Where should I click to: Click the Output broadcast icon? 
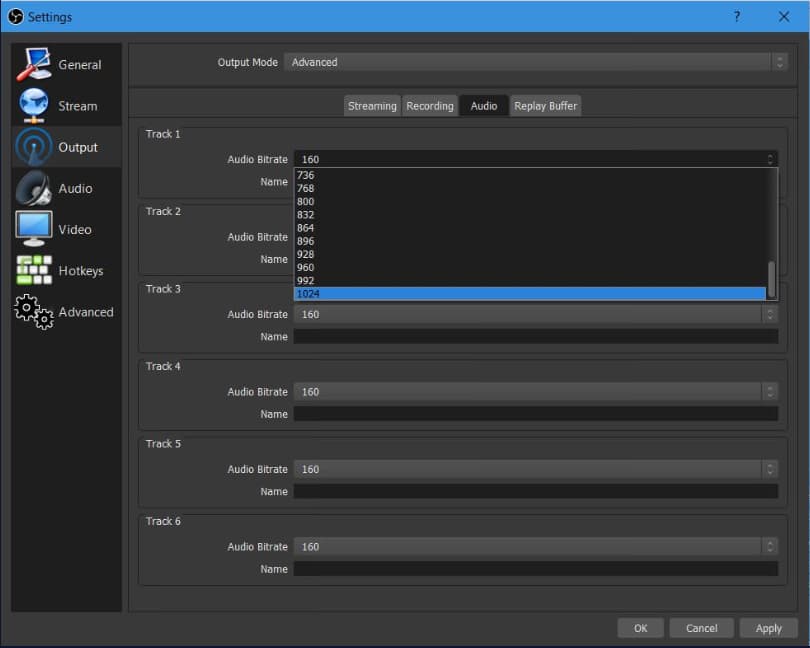pyautogui.click(x=34, y=147)
